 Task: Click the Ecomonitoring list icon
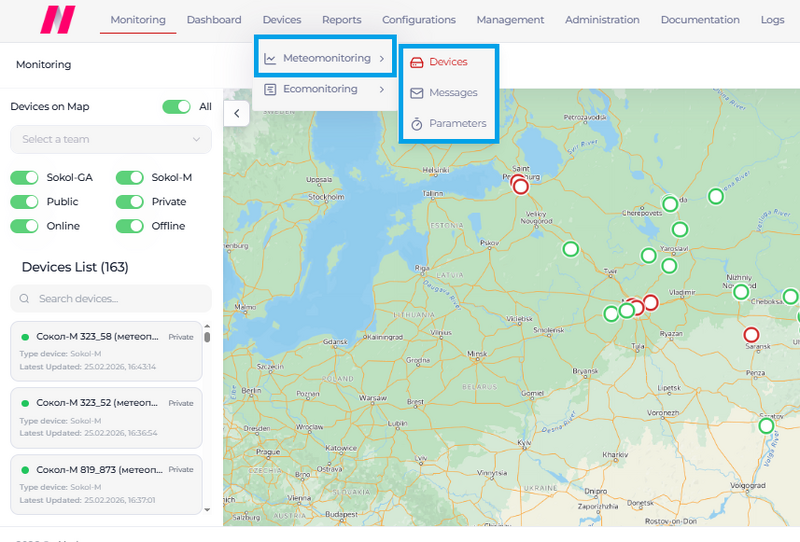[270, 89]
